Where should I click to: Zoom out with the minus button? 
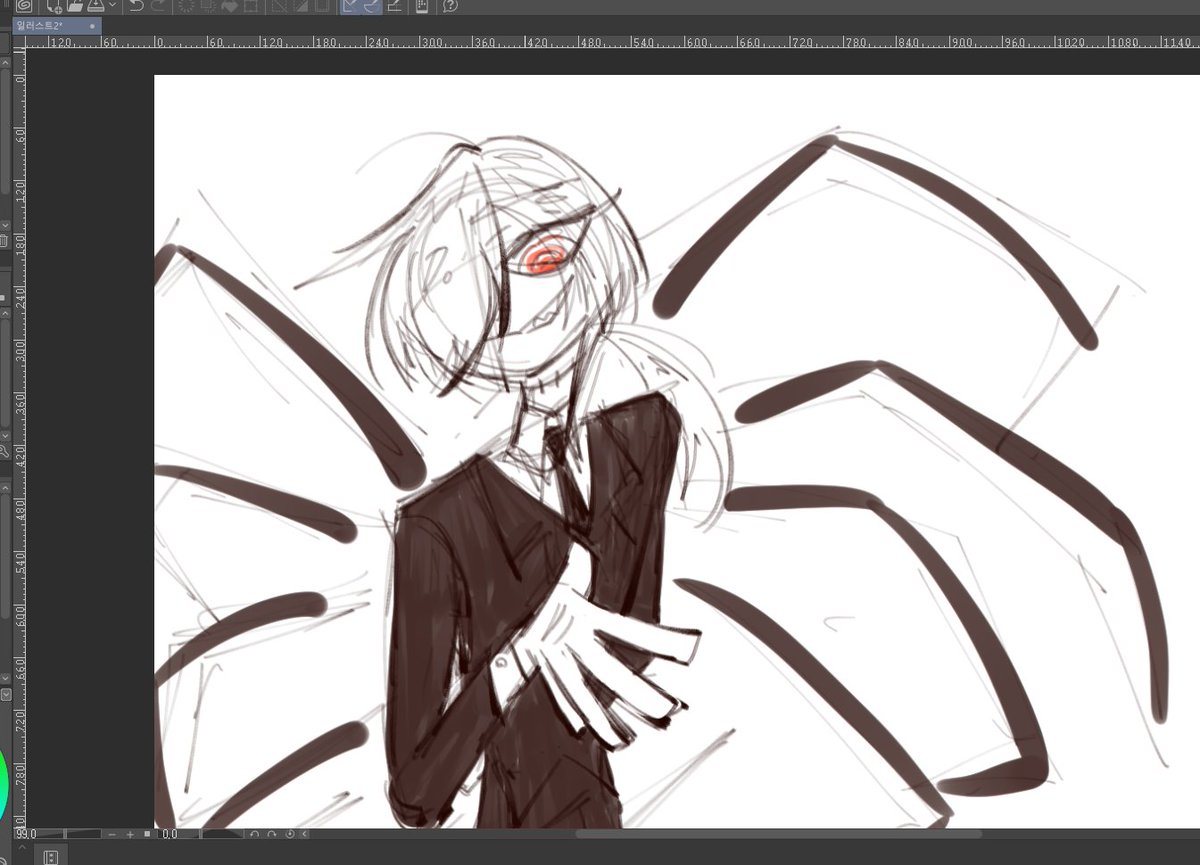pyautogui.click(x=112, y=834)
